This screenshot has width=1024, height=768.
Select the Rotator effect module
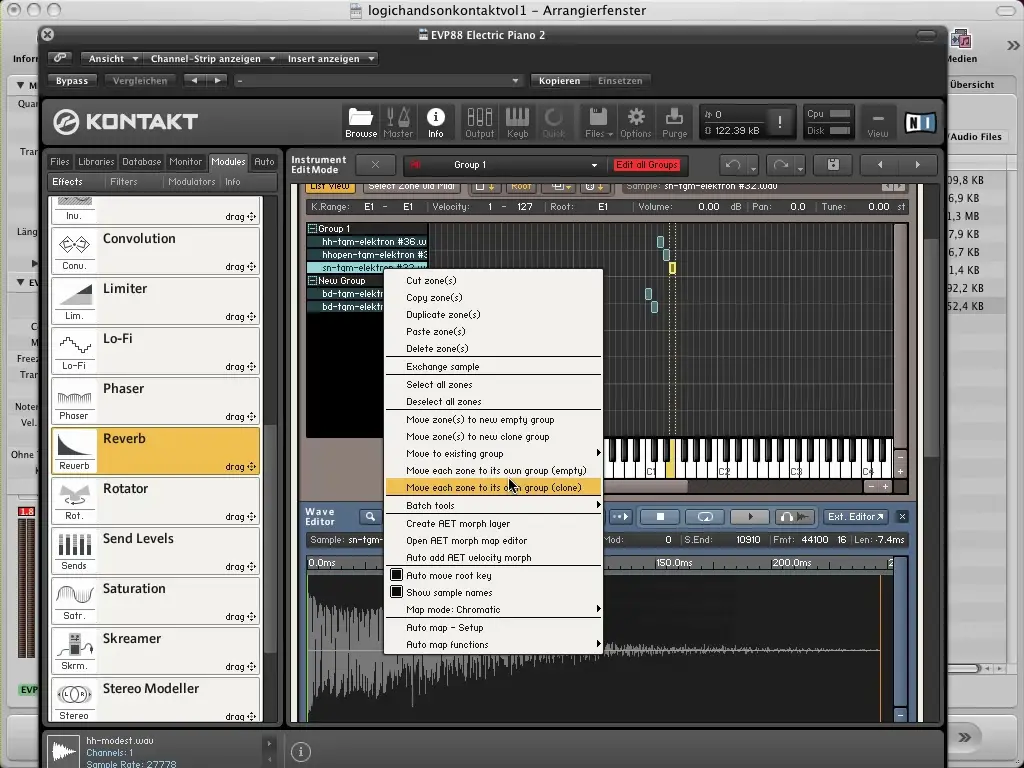(x=155, y=501)
